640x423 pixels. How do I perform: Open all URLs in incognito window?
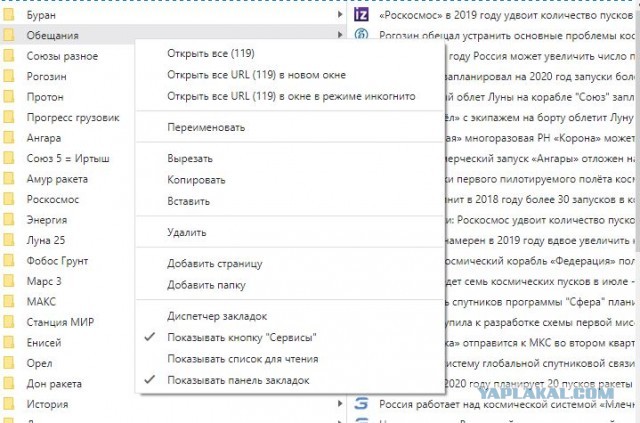click(291, 96)
